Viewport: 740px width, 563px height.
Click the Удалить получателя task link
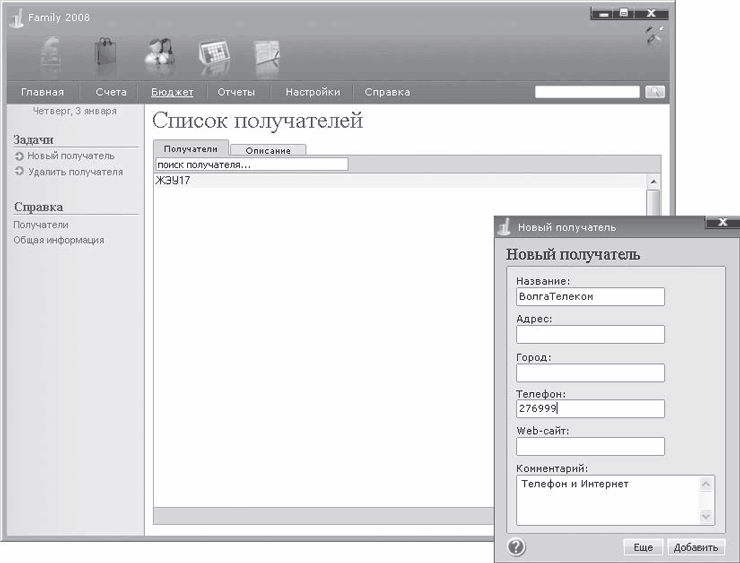pos(75,172)
